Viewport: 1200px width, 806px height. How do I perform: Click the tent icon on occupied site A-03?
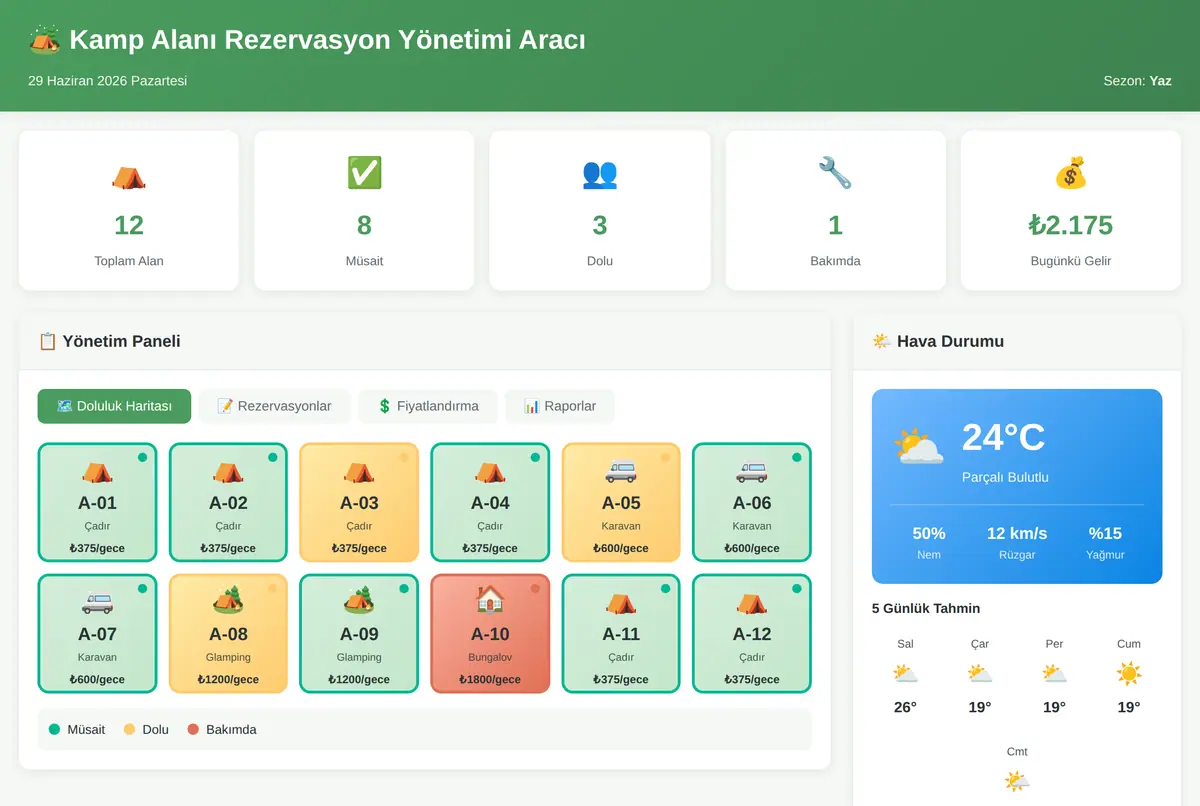(x=359, y=472)
